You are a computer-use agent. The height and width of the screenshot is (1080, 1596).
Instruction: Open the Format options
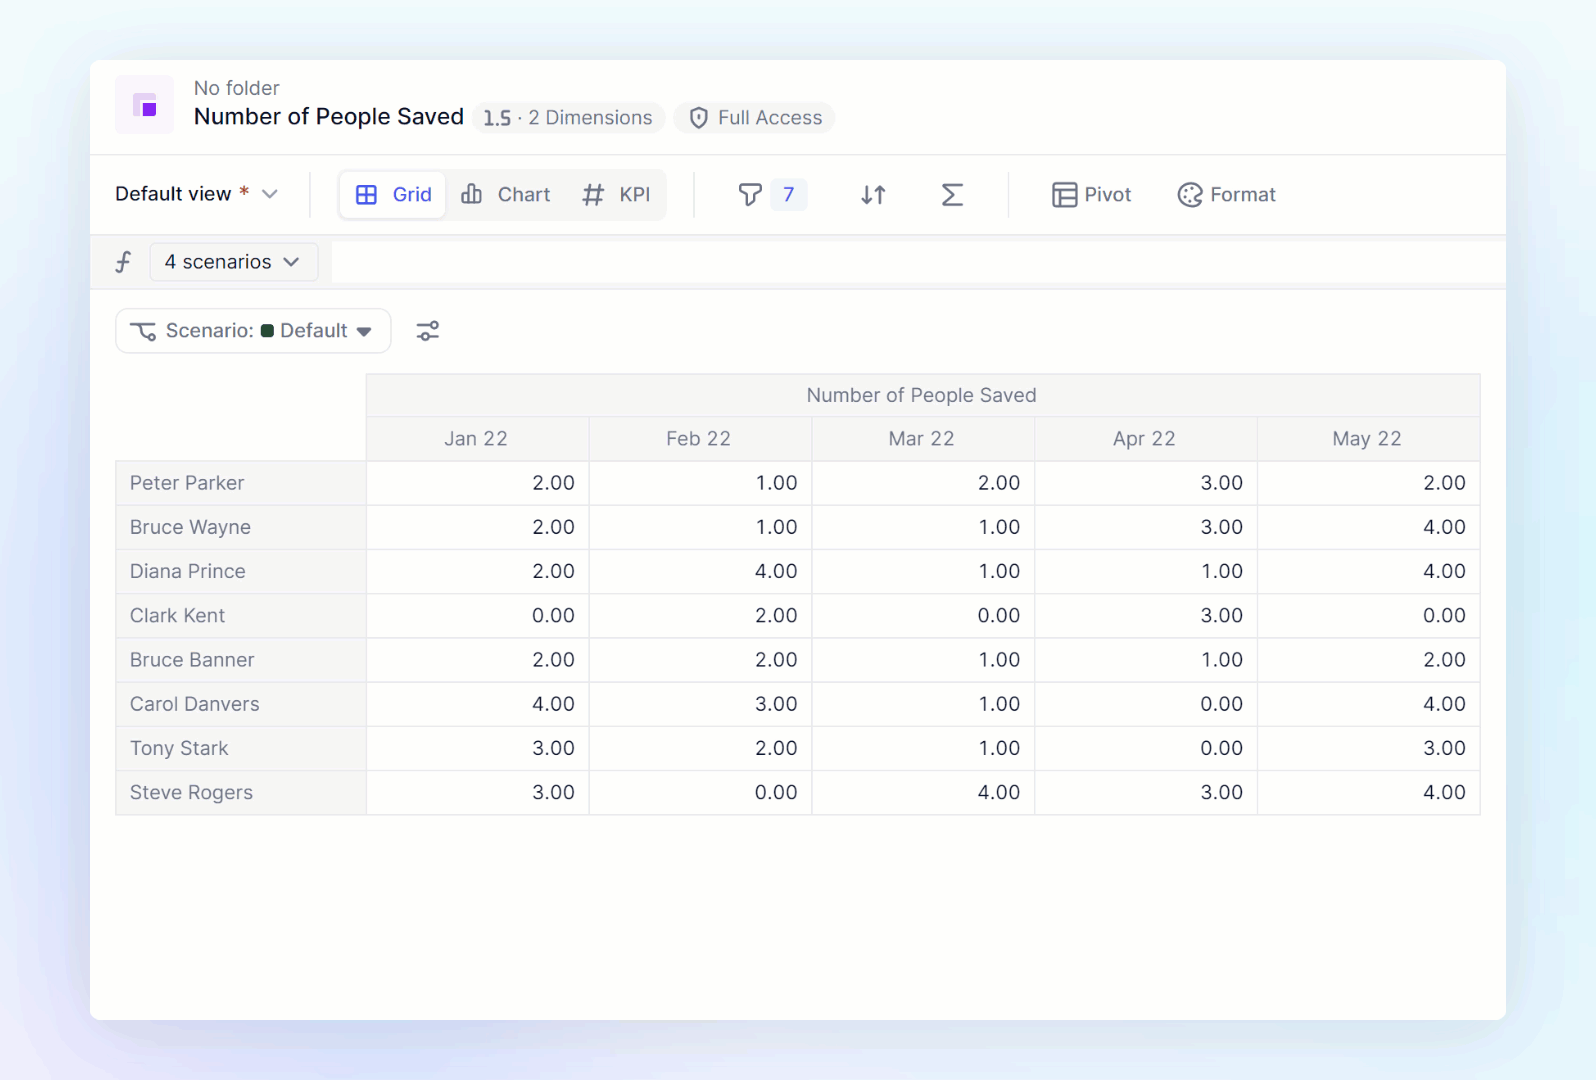click(x=1226, y=194)
